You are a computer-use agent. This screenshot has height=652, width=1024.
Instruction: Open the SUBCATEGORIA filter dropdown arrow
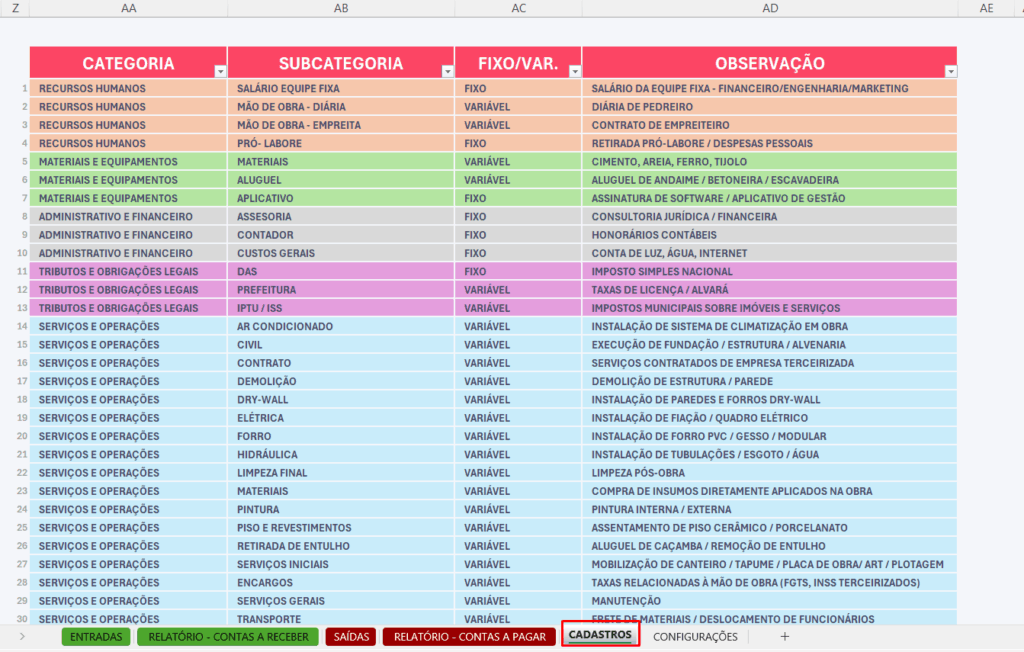point(447,71)
